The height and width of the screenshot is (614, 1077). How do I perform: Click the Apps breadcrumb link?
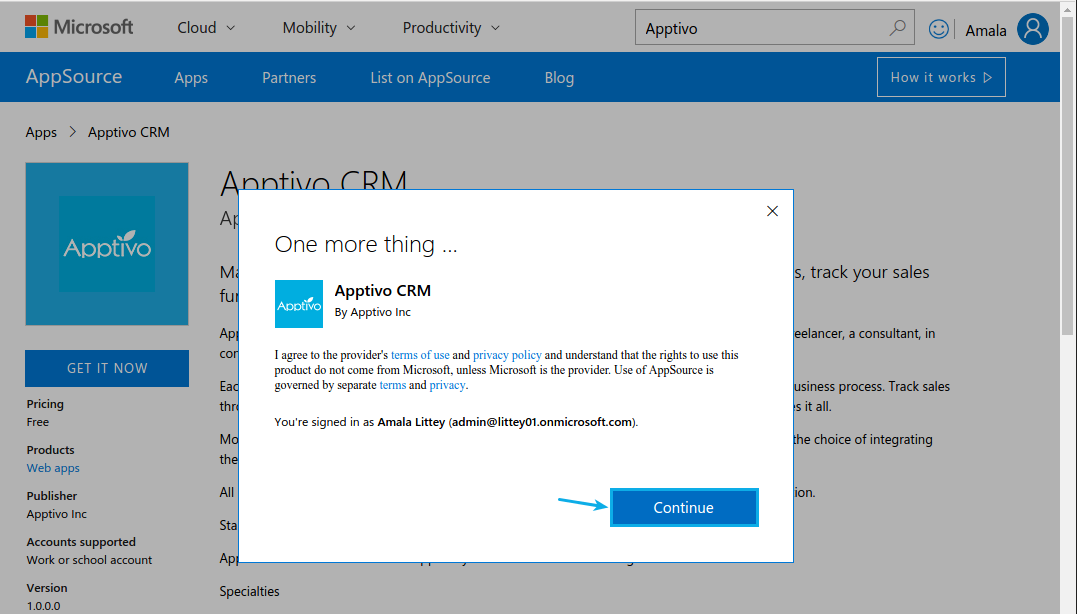pyautogui.click(x=41, y=132)
